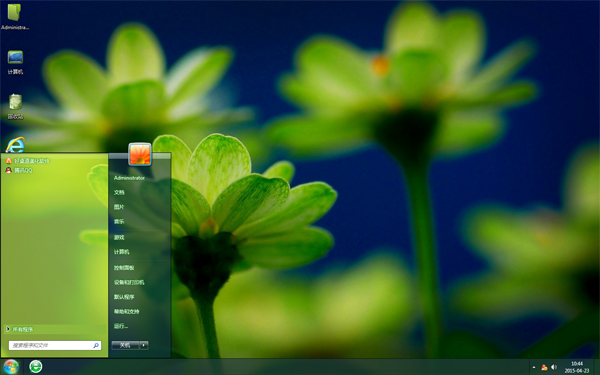Image resolution: width=600 pixels, height=375 pixels.
Task: Open 默认程序 in the Start menu
Action: [x=124, y=297]
